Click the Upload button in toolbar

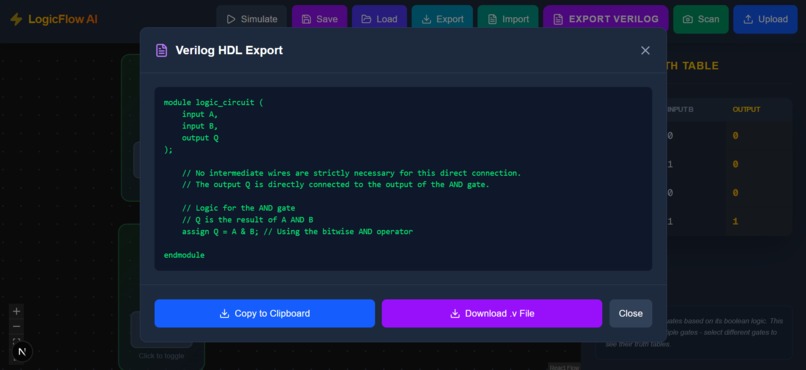pos(765,19)
